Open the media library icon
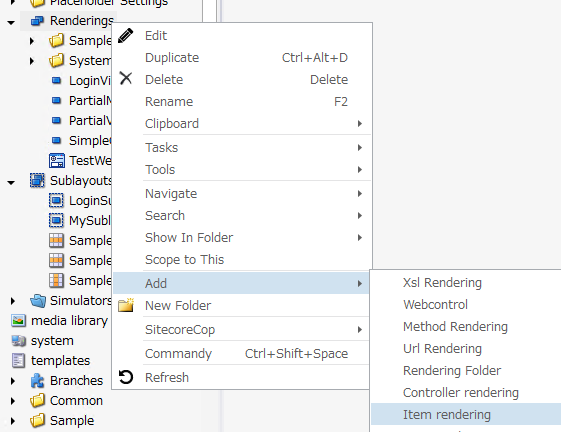Screen dimensions: 561x432 tap(18, 320)
